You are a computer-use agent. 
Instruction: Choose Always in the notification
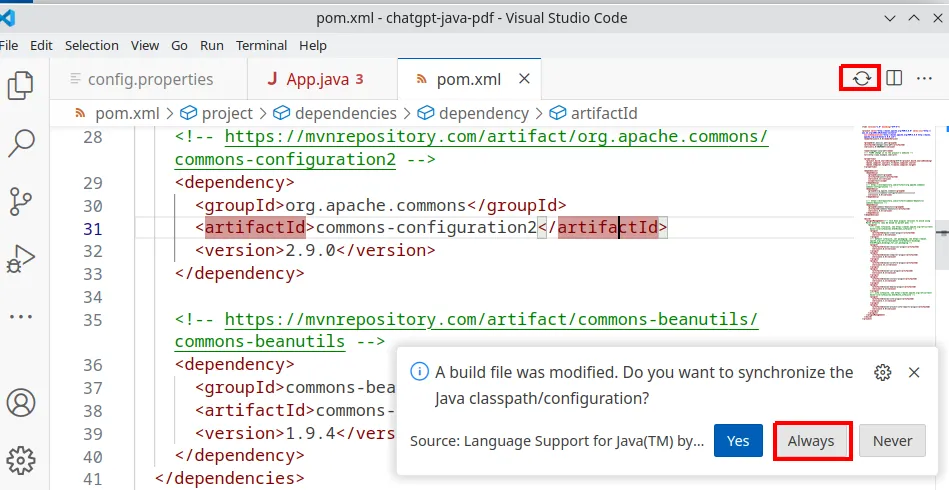[810, 441]
